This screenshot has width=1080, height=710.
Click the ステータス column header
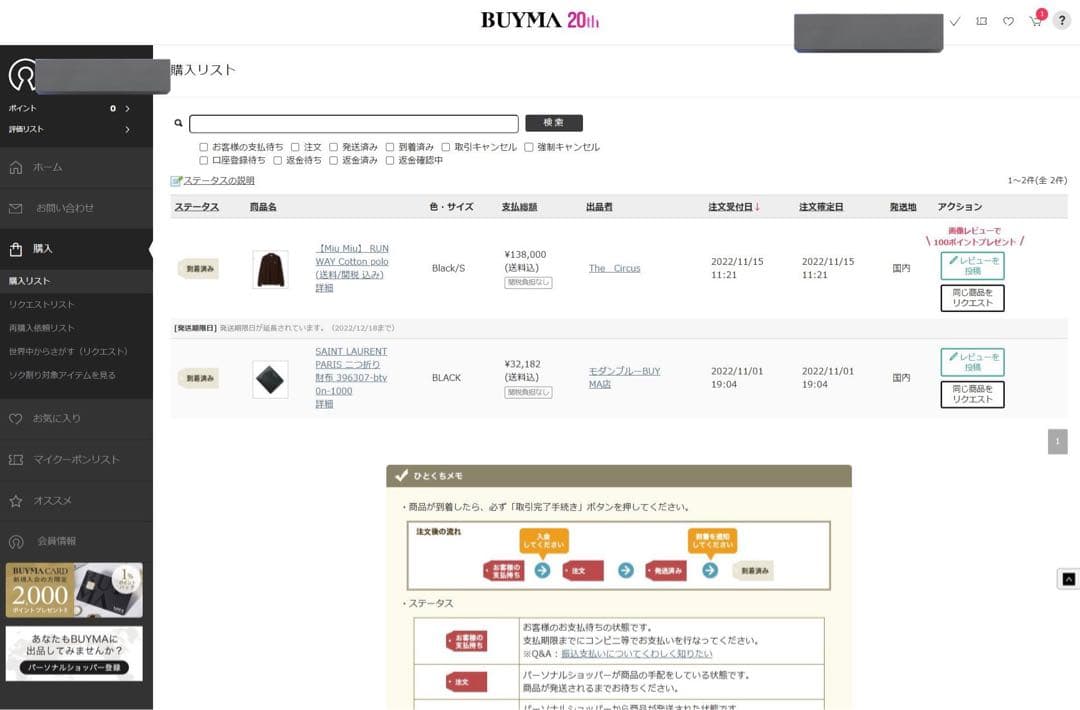pyautogui.click(x=196, y=207)
